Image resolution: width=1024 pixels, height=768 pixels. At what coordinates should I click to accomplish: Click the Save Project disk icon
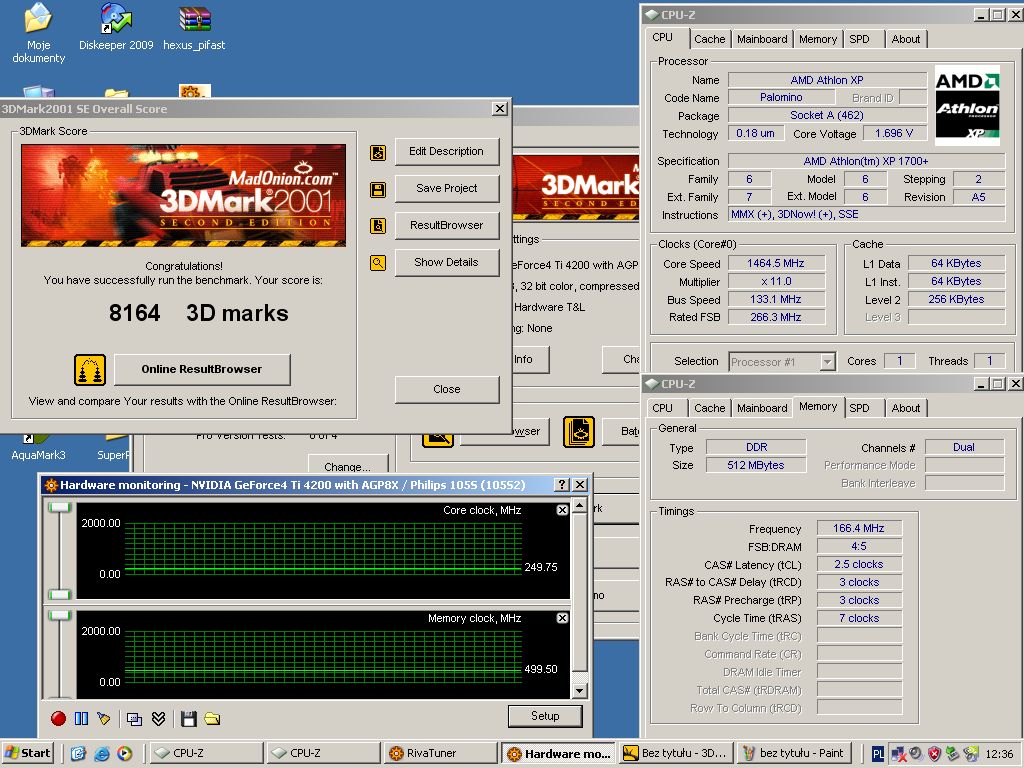pos(377,190)
